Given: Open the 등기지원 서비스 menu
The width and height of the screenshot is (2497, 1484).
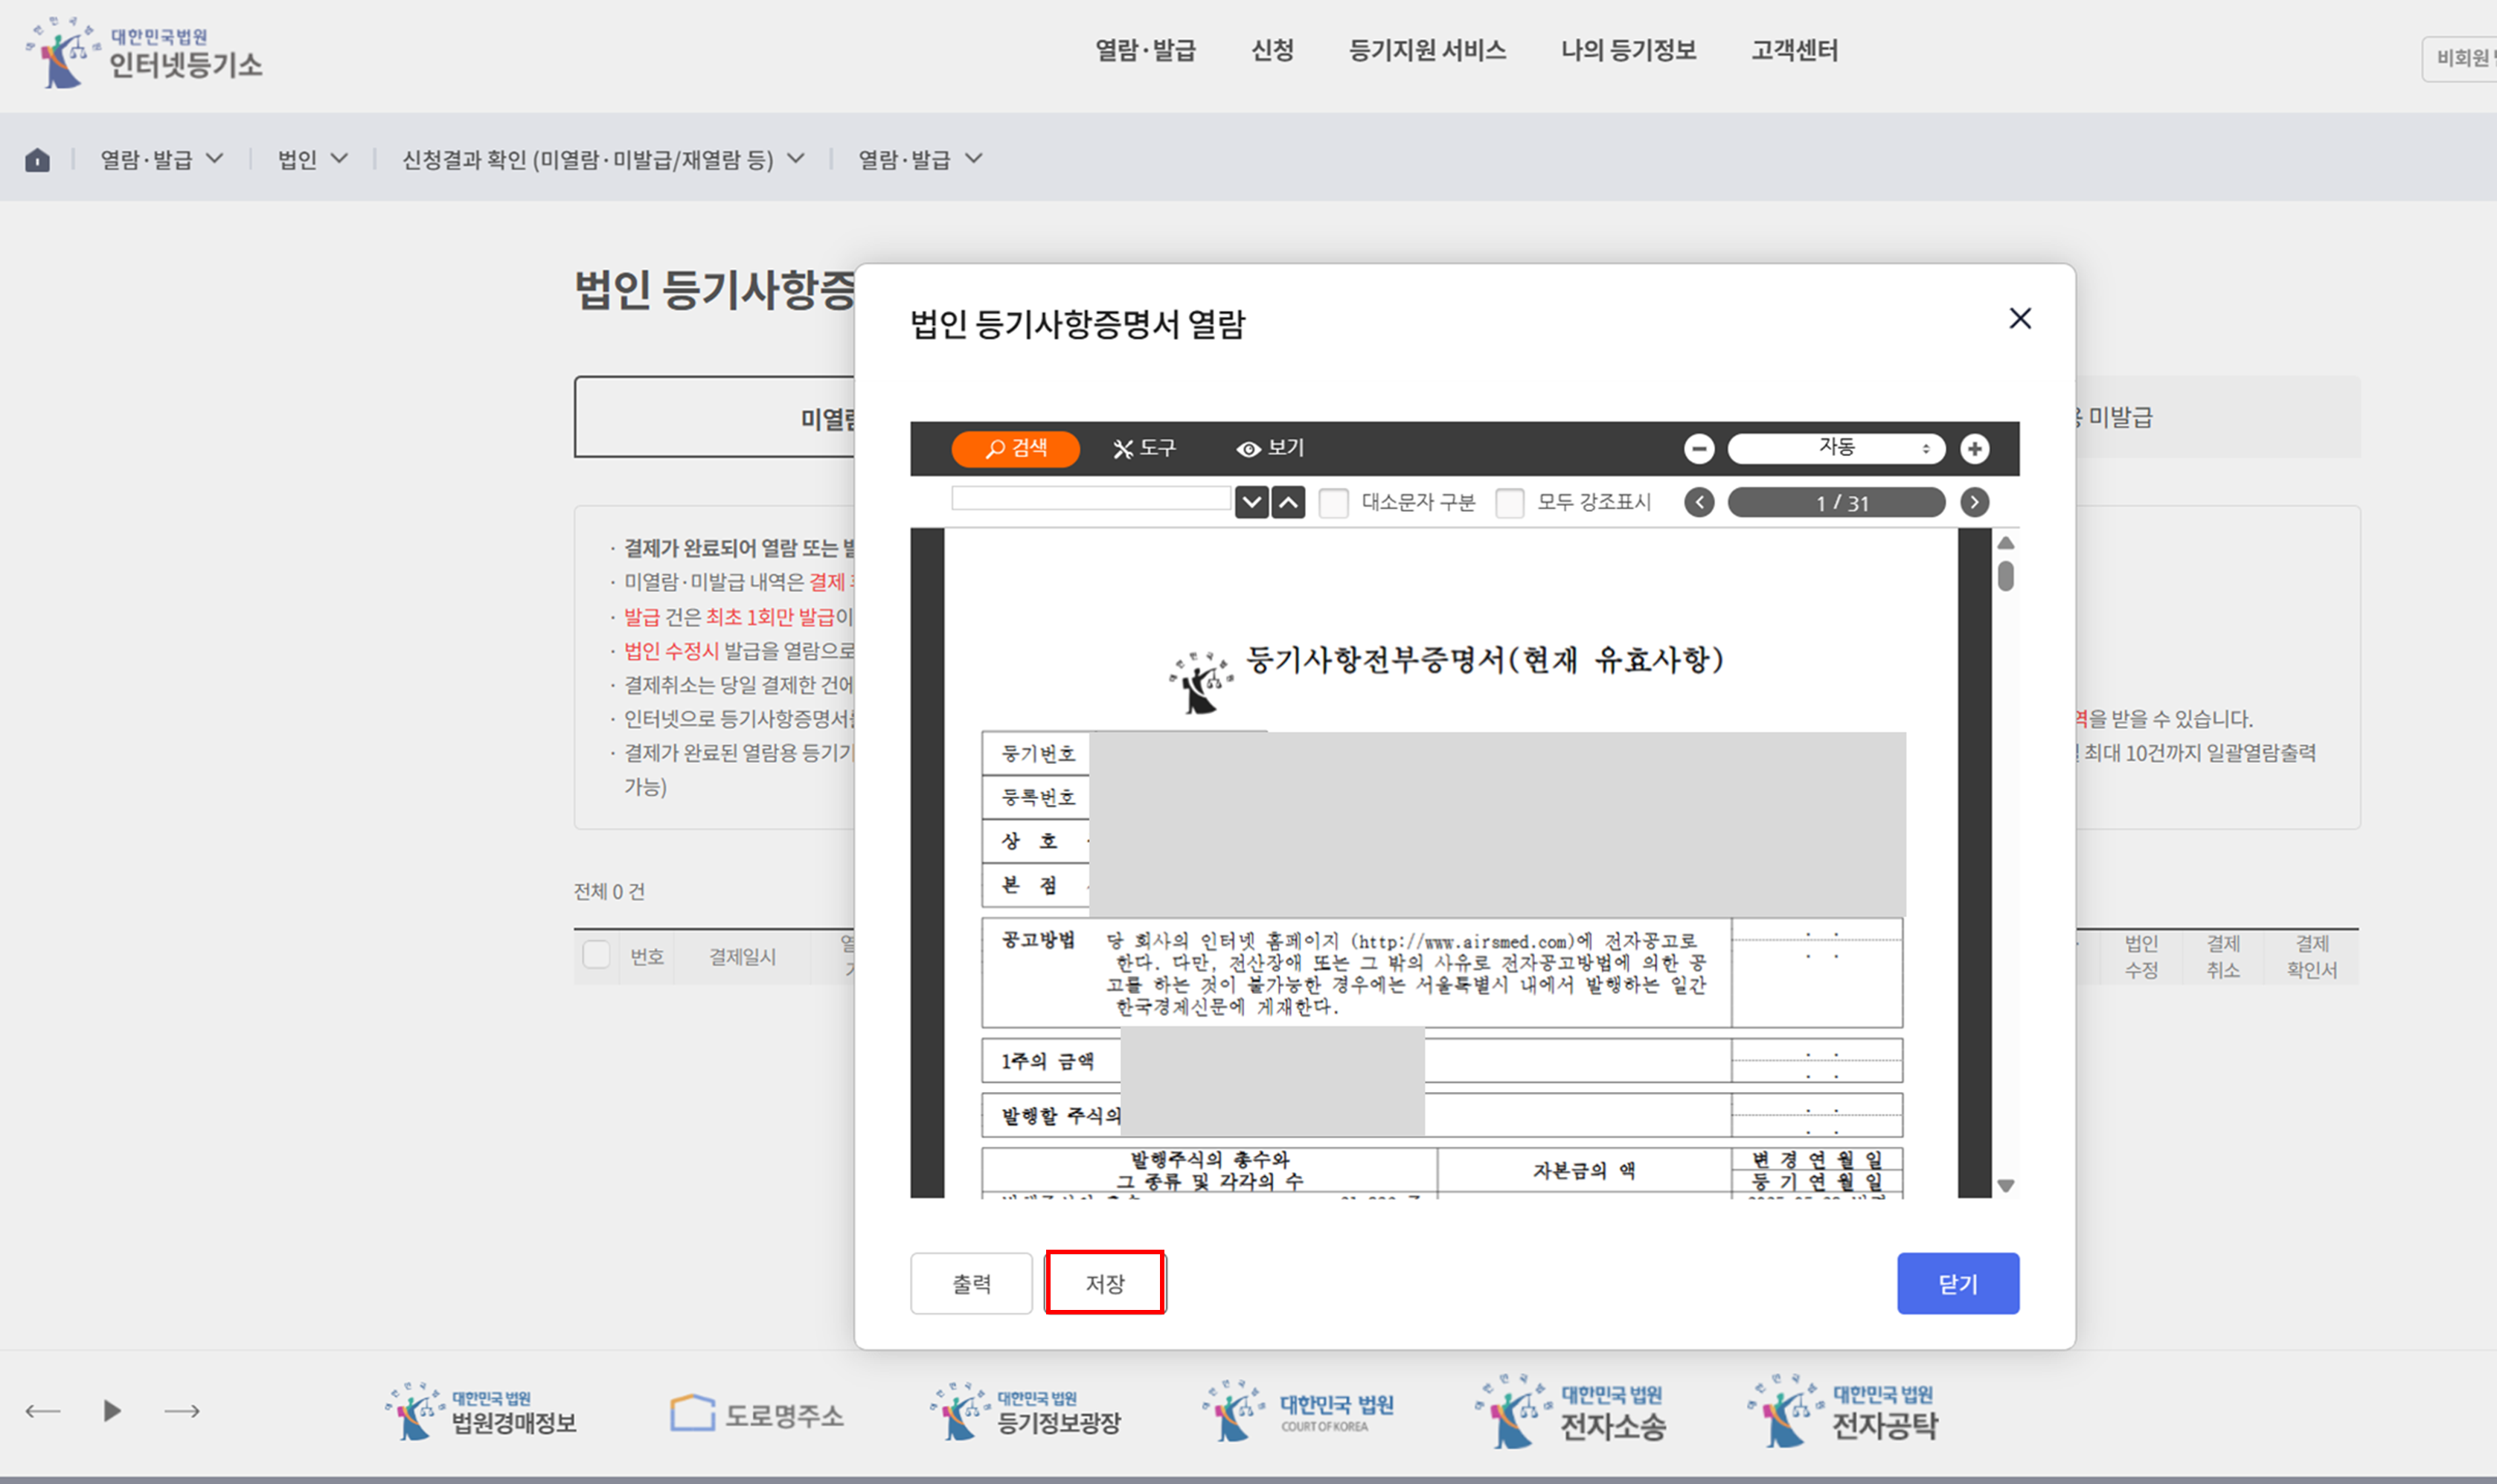Looking at the screenshot, I should point(1427,50).
